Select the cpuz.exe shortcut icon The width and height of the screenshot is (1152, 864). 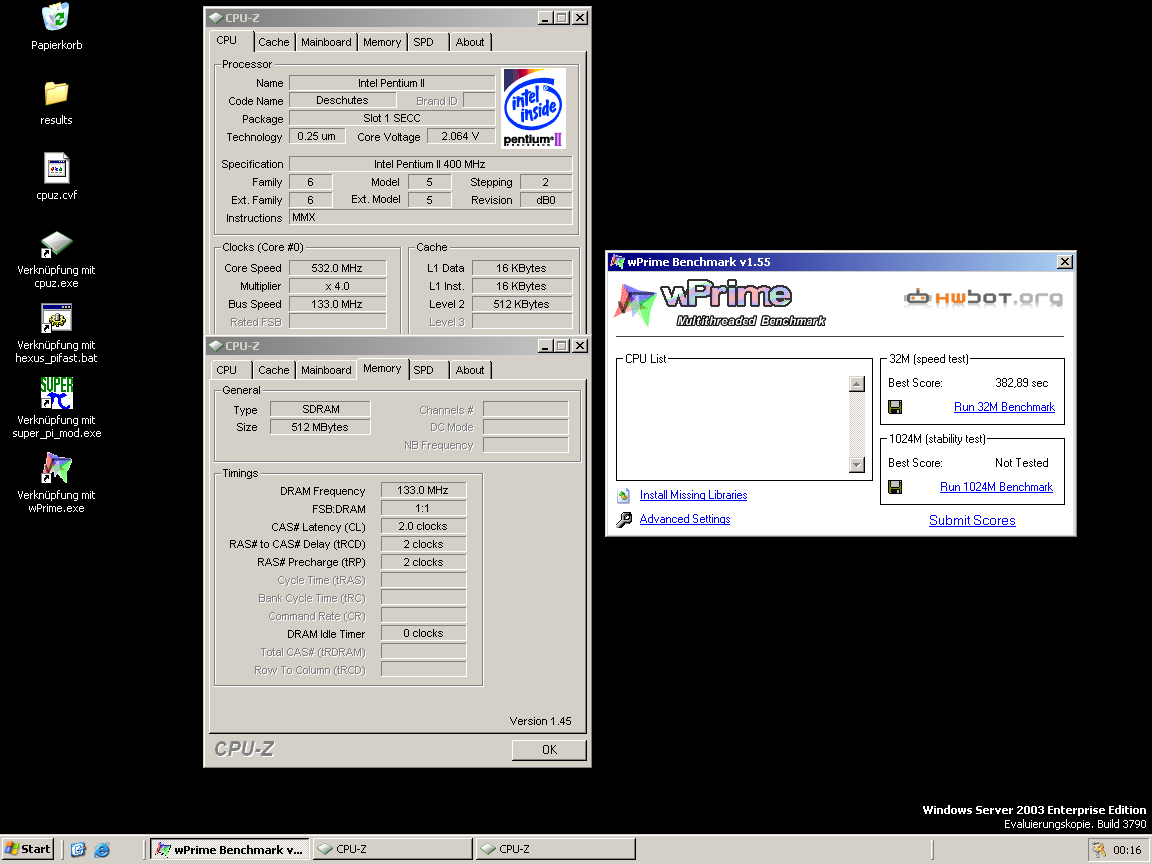[56, 245]
